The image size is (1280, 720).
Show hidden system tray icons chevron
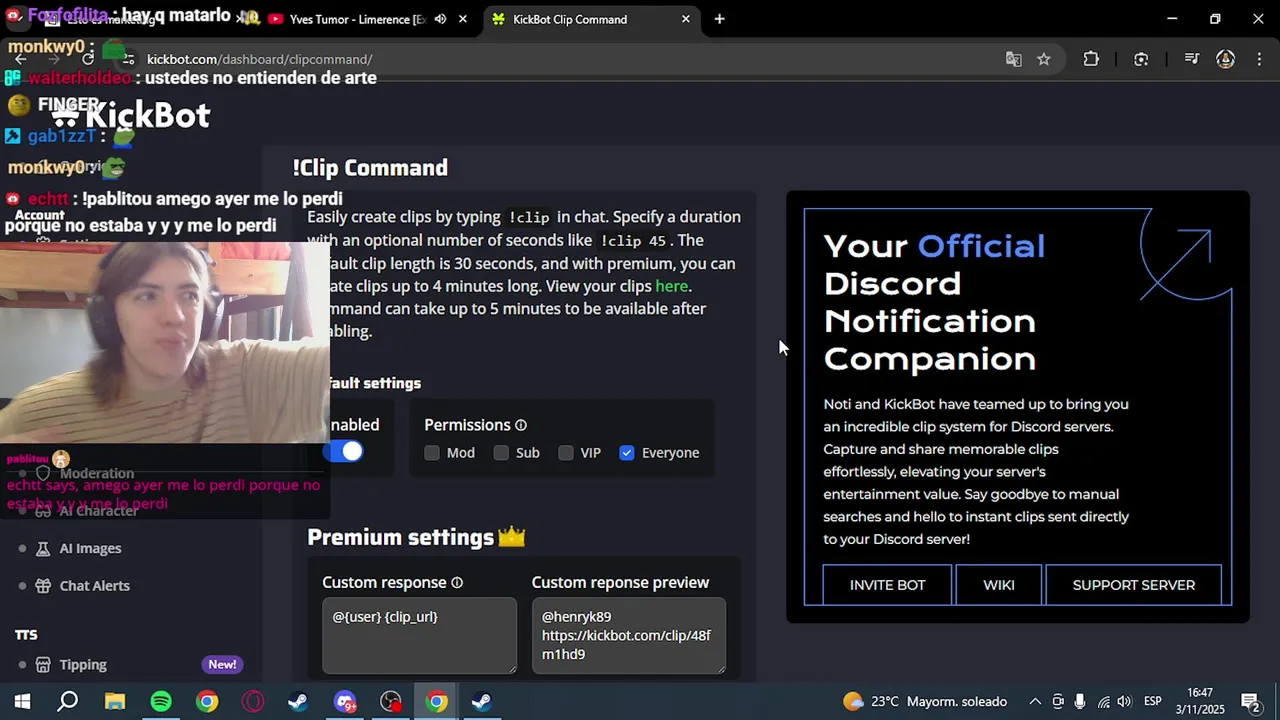(x=1035, y=701)
